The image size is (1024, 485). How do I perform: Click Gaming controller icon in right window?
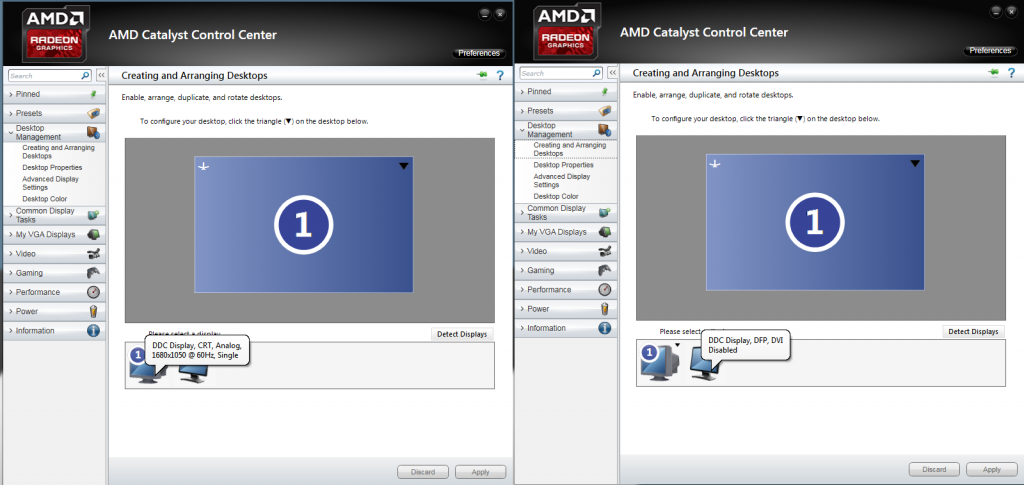605,270
